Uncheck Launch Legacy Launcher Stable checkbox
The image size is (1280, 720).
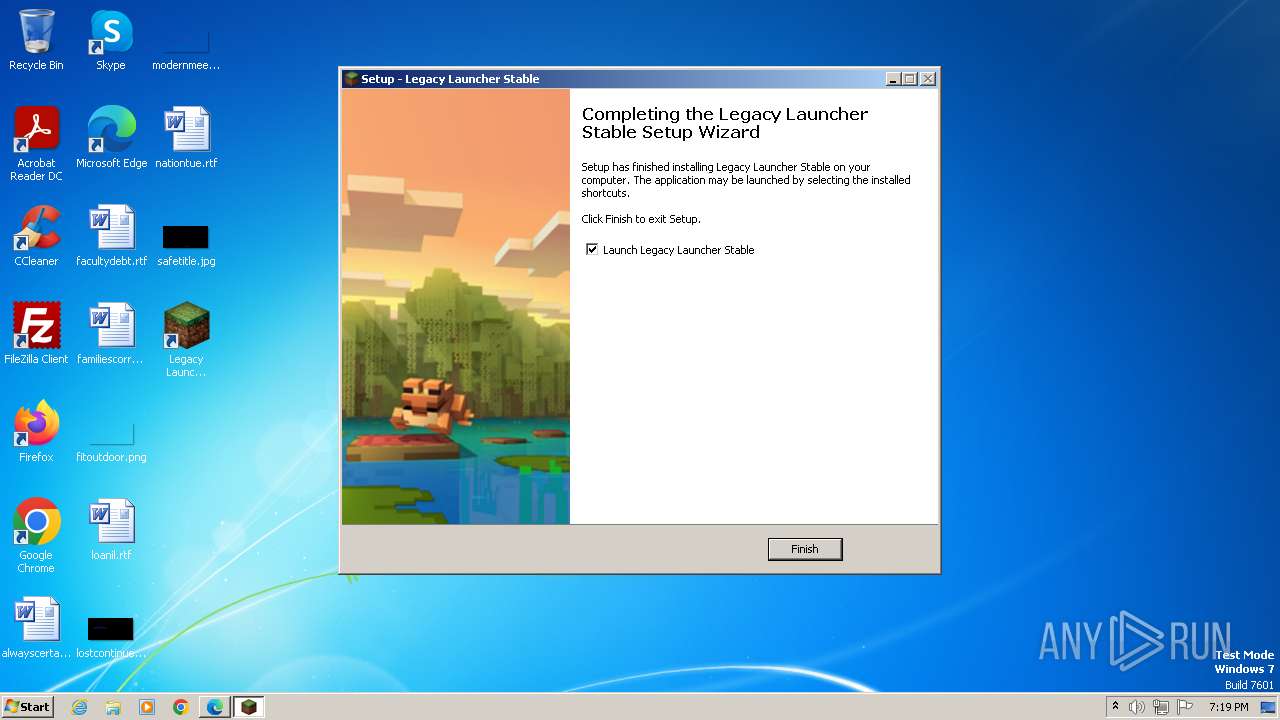(x=592, y=249)
